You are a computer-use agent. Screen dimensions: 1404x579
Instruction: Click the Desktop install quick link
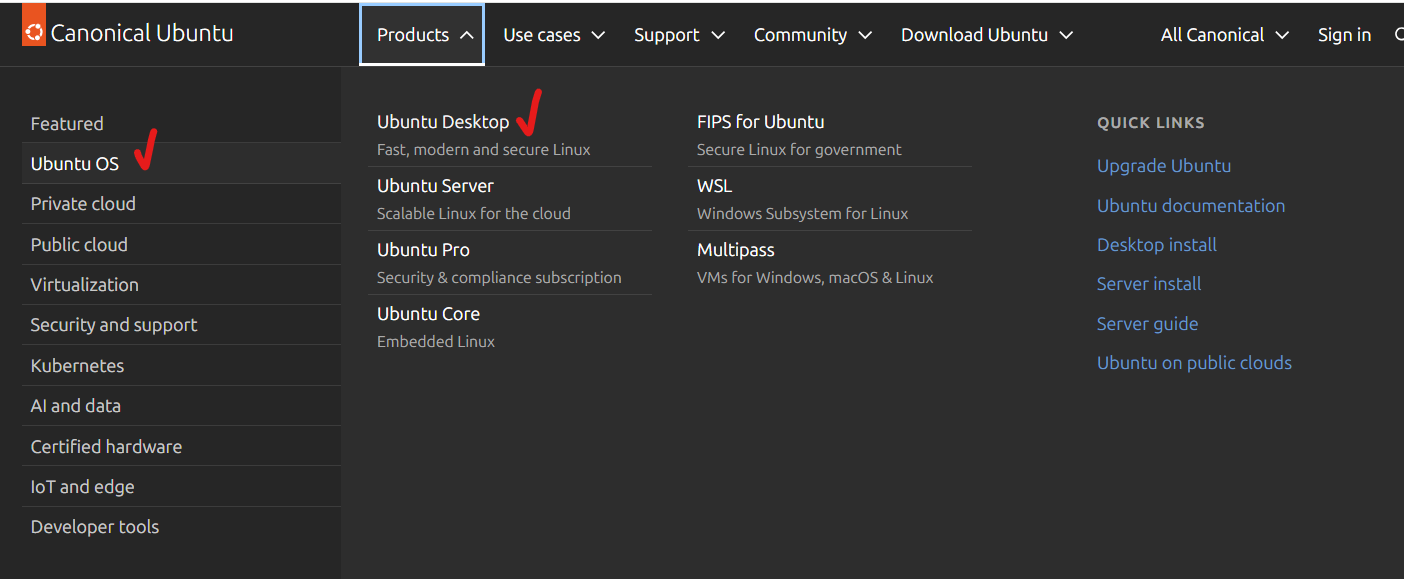(1157, 245)
